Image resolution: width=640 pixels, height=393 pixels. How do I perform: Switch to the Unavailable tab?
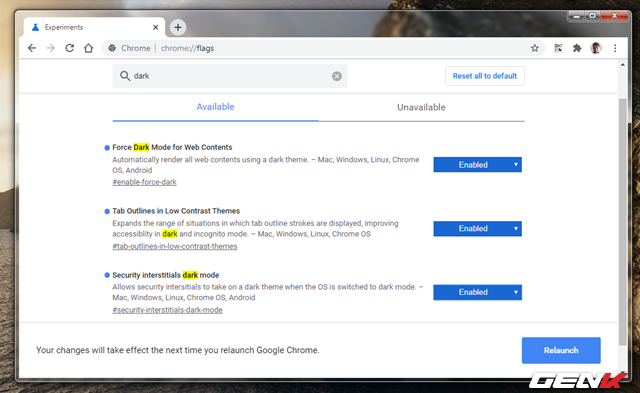click(421, 107)
